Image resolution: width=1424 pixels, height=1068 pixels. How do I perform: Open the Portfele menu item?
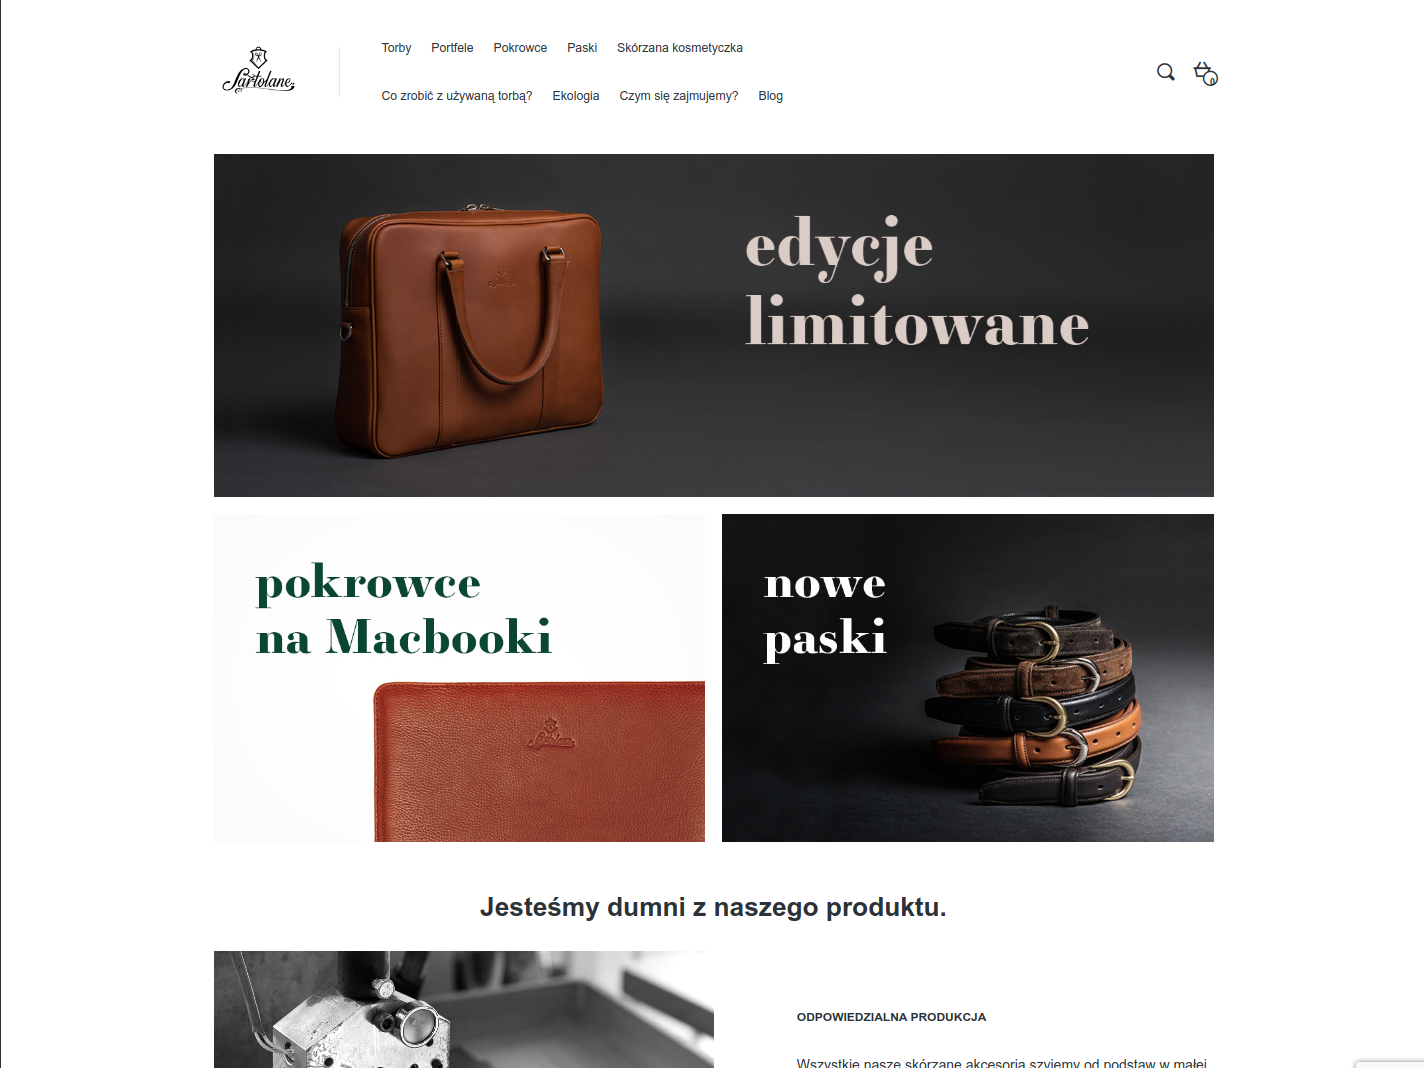(452, 48)
